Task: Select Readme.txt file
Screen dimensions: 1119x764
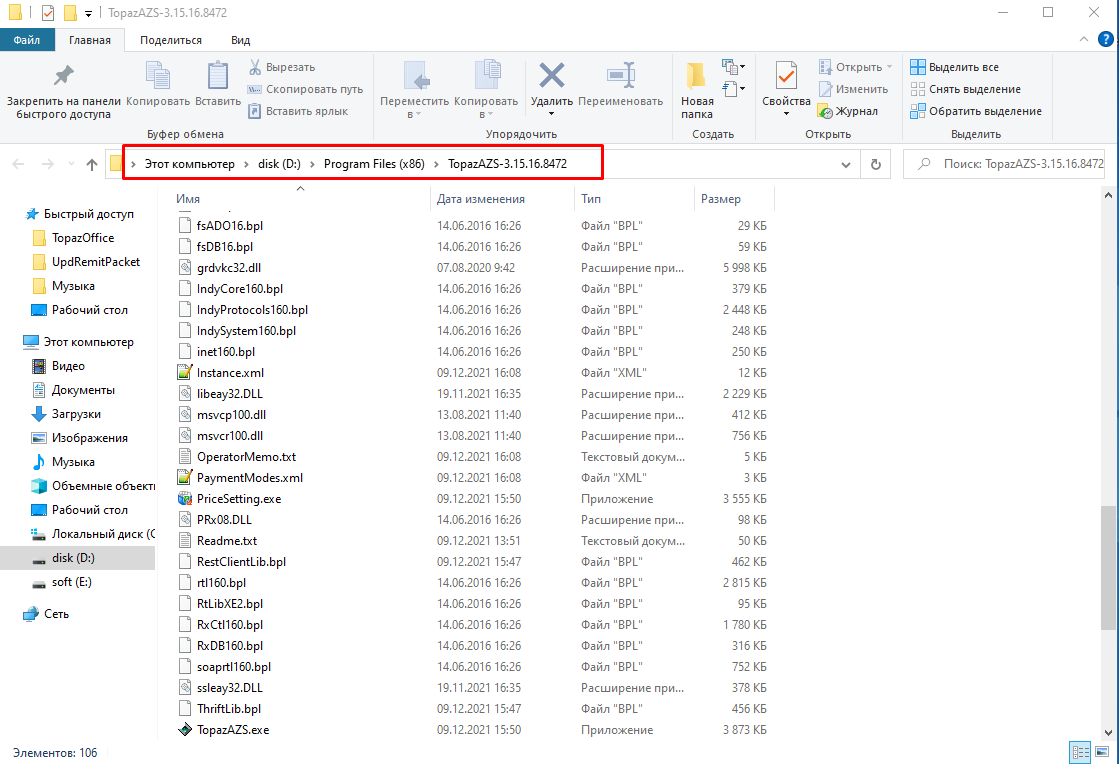Action: tap(226, 541)
